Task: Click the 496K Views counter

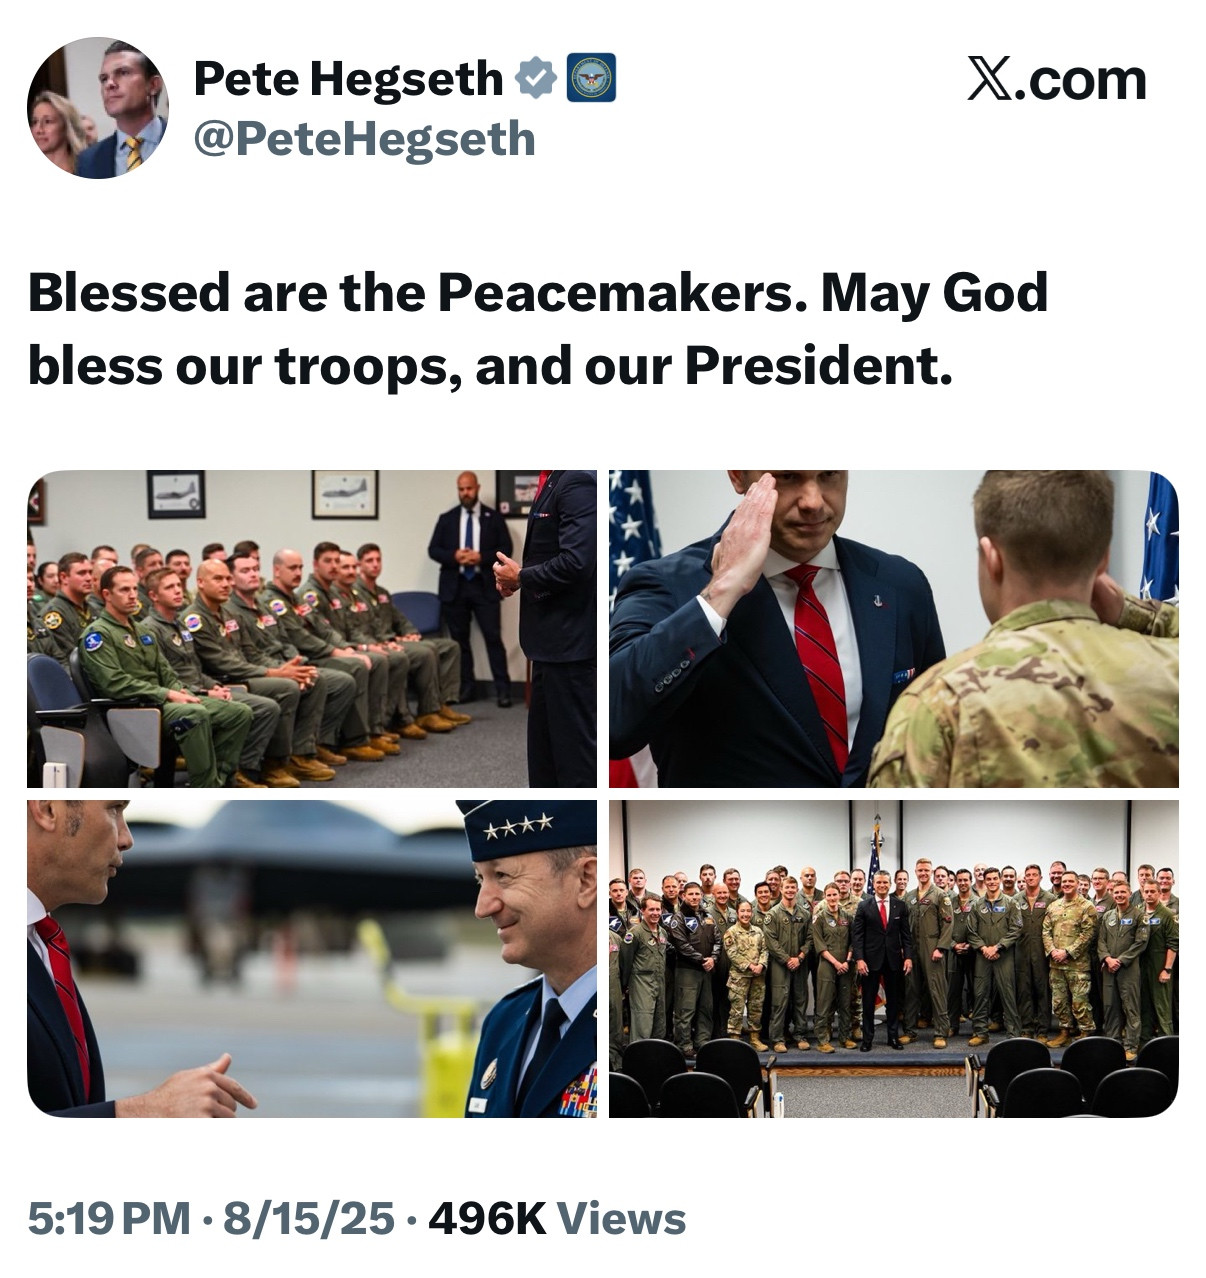Action: click(x=557, y=1218)
